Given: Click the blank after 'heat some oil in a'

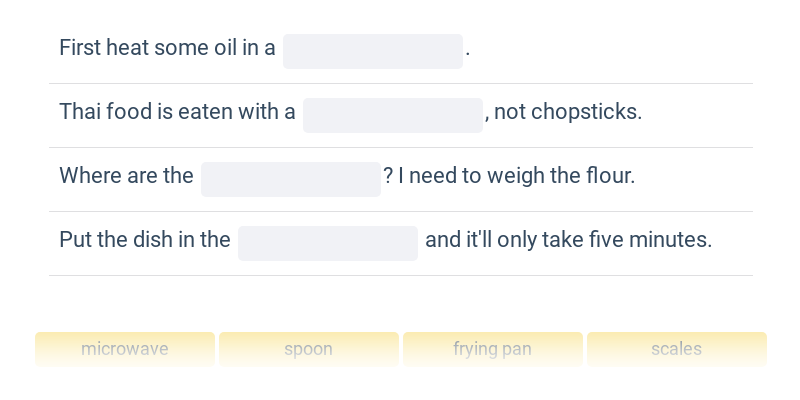Looking at the screenshot, I should (x=373, y=52).
